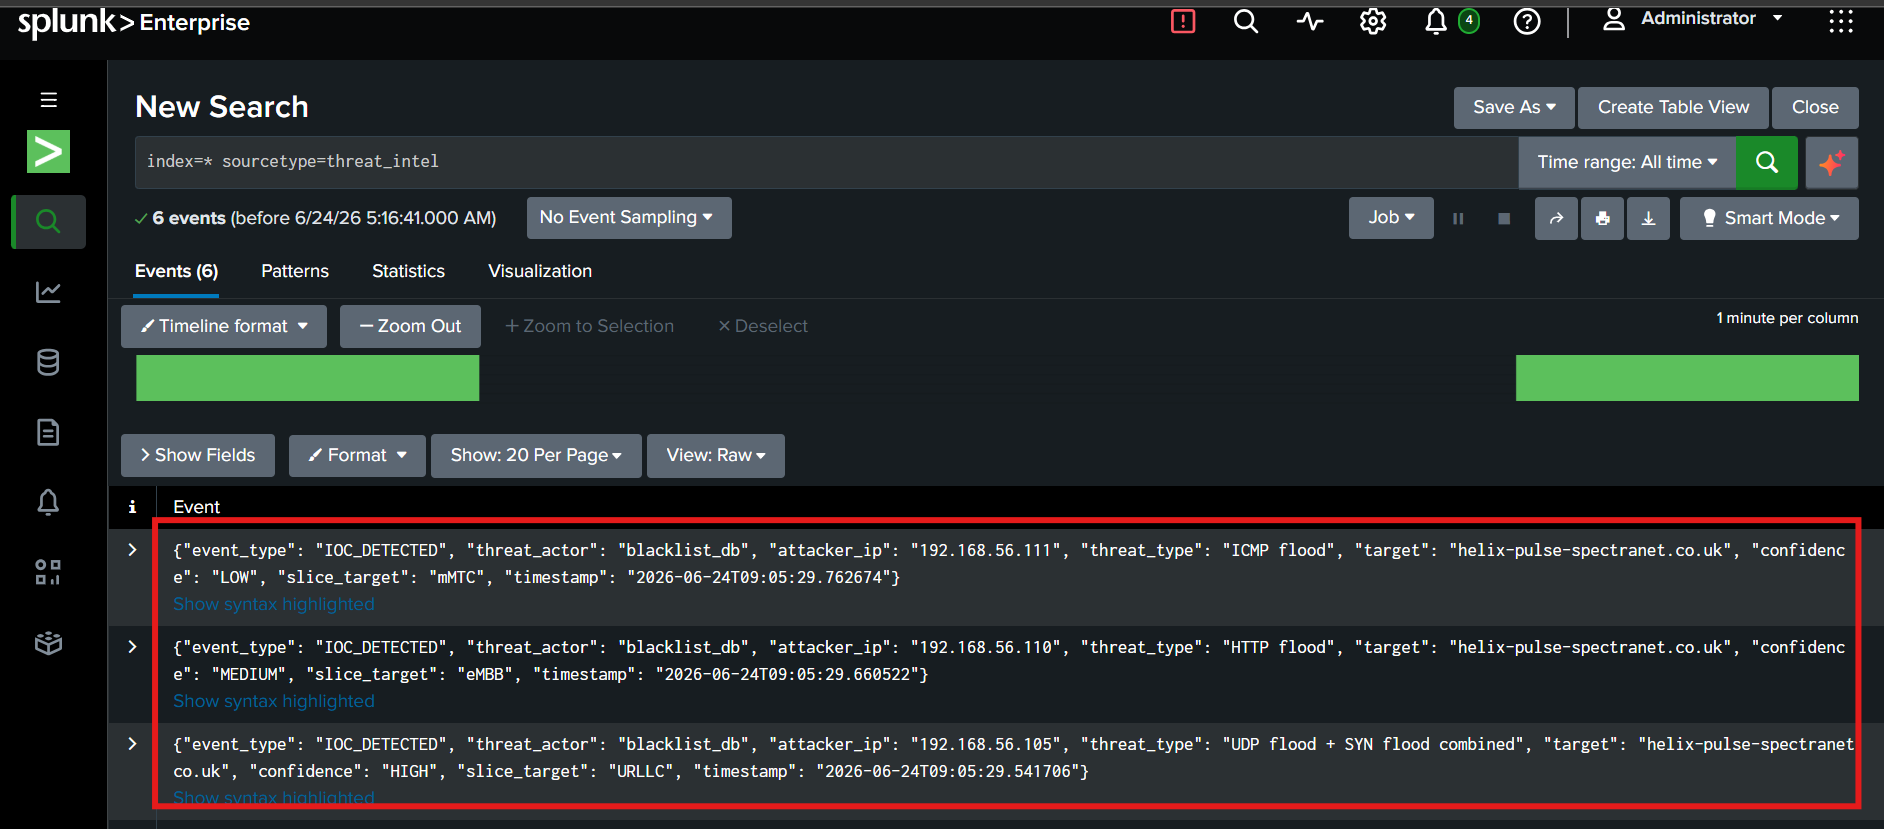
Task: Open the No Event Sampling dropdown
Action: point(629,217)
